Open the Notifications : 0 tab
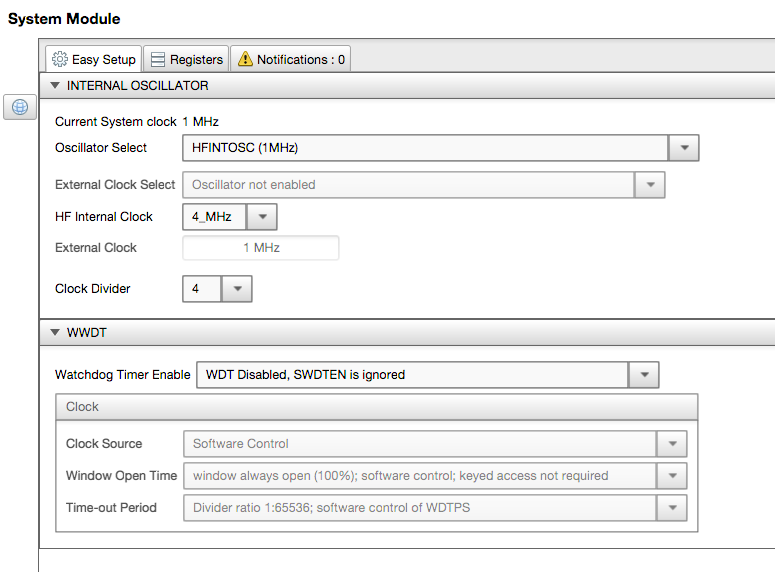 pyautogui.click(x=291, y=59)
